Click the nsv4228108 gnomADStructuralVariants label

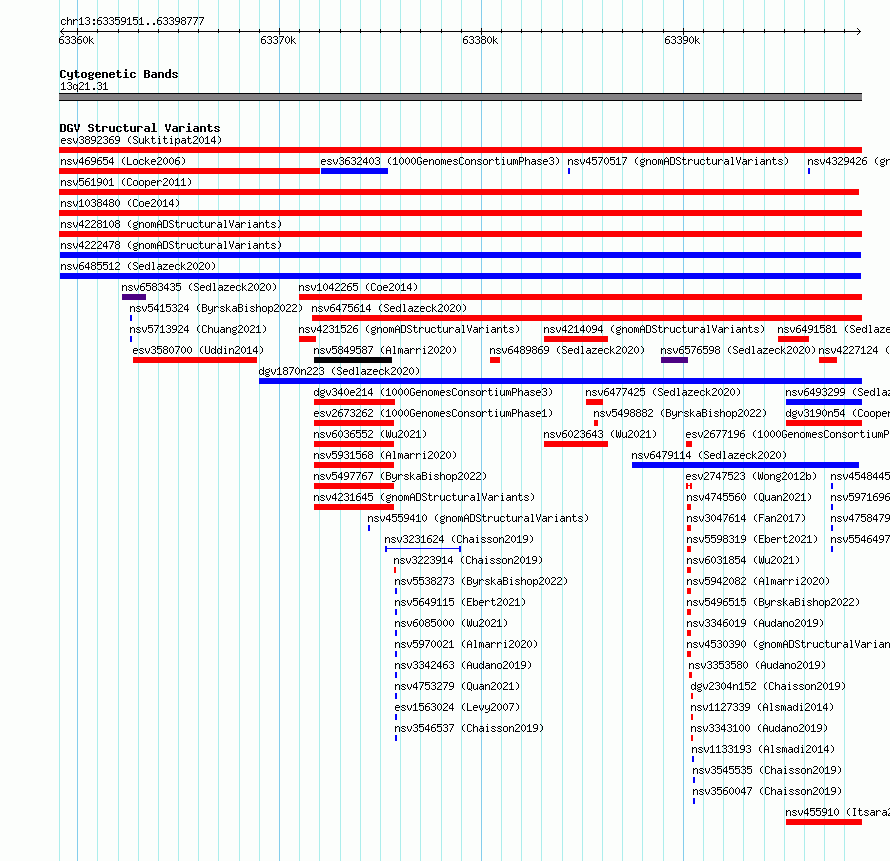pyautogui.click(x=171, y=224)
